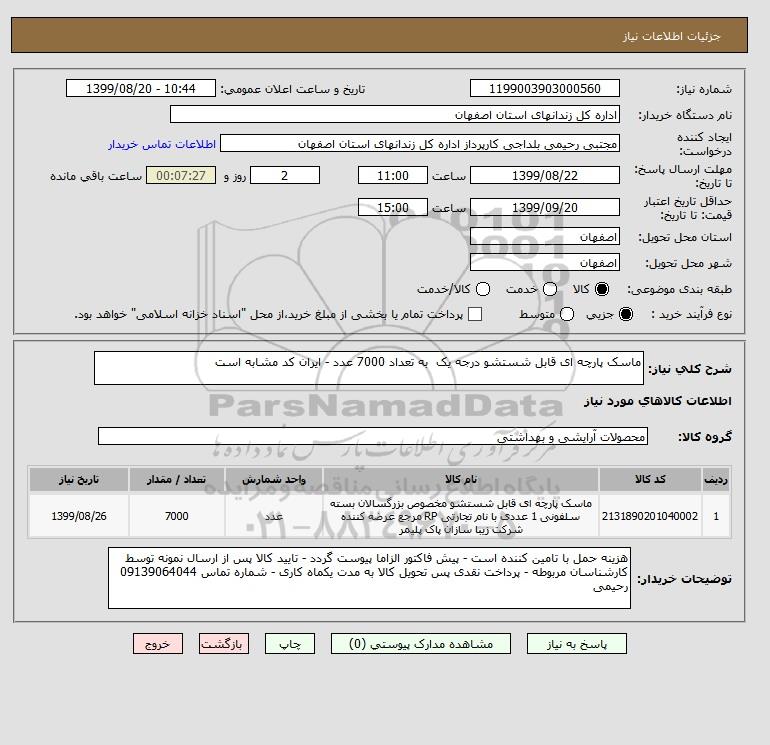Select the خدمت radio button
This screenshot has height=745, width=770.
[550, 289]
